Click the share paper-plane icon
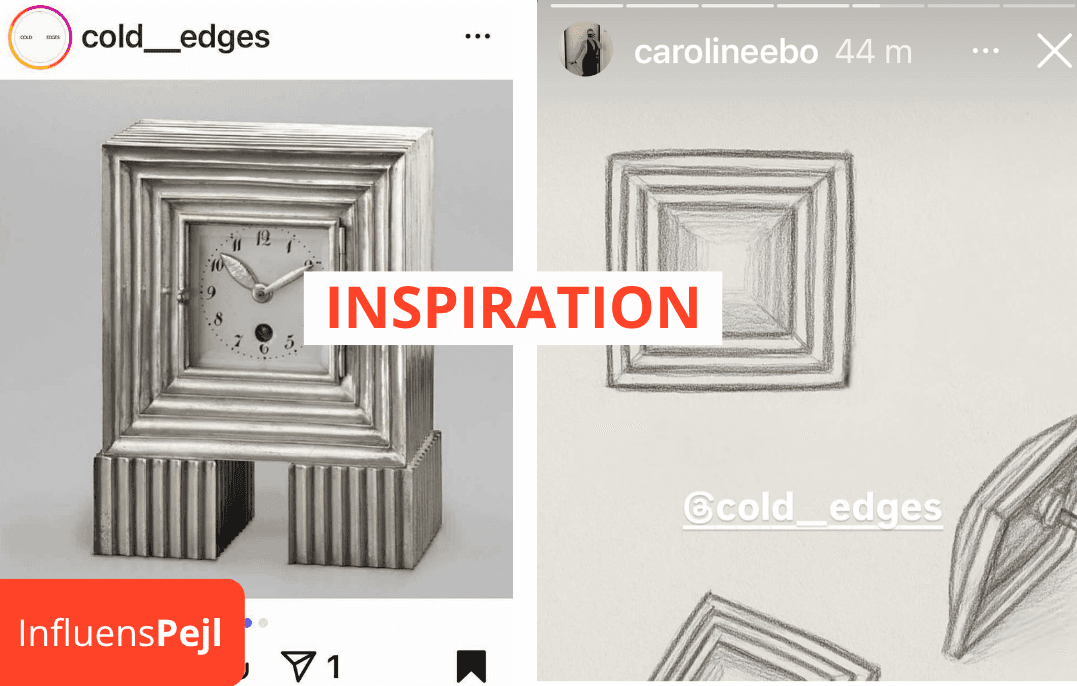 click(x=299, y=666)
